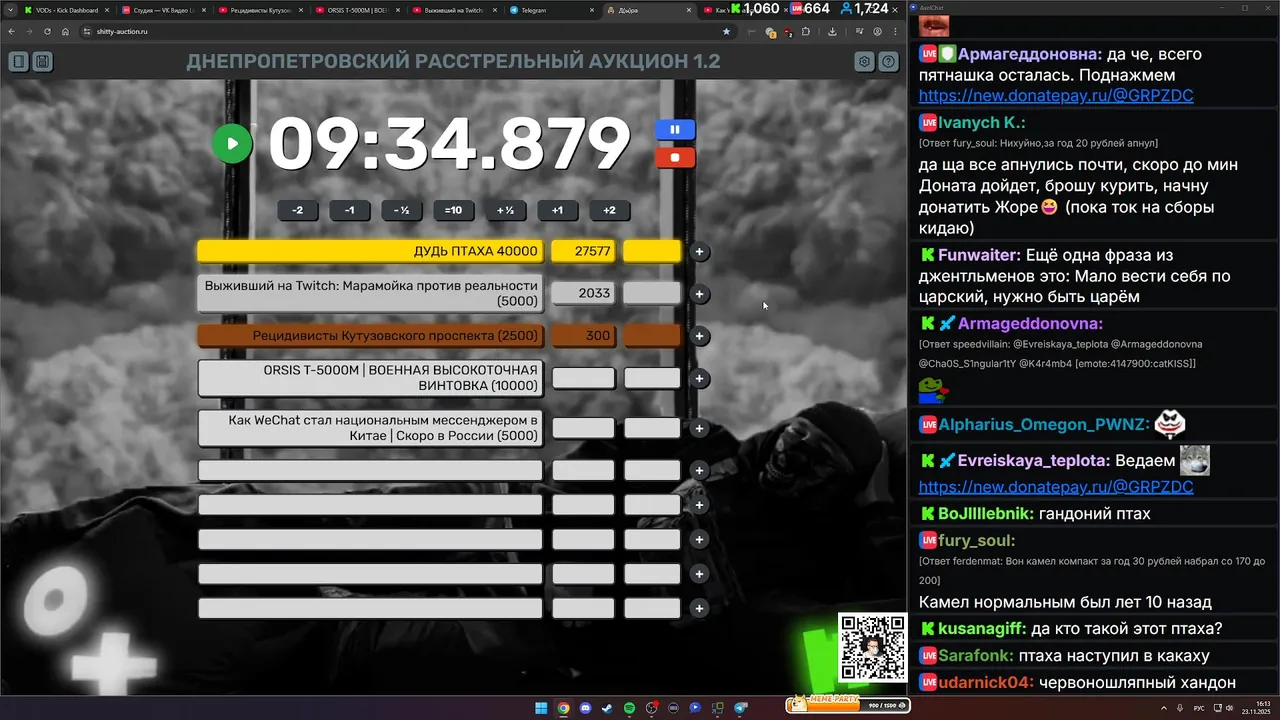
Task: Open browser downloads icon
Action: pos(832,32)
